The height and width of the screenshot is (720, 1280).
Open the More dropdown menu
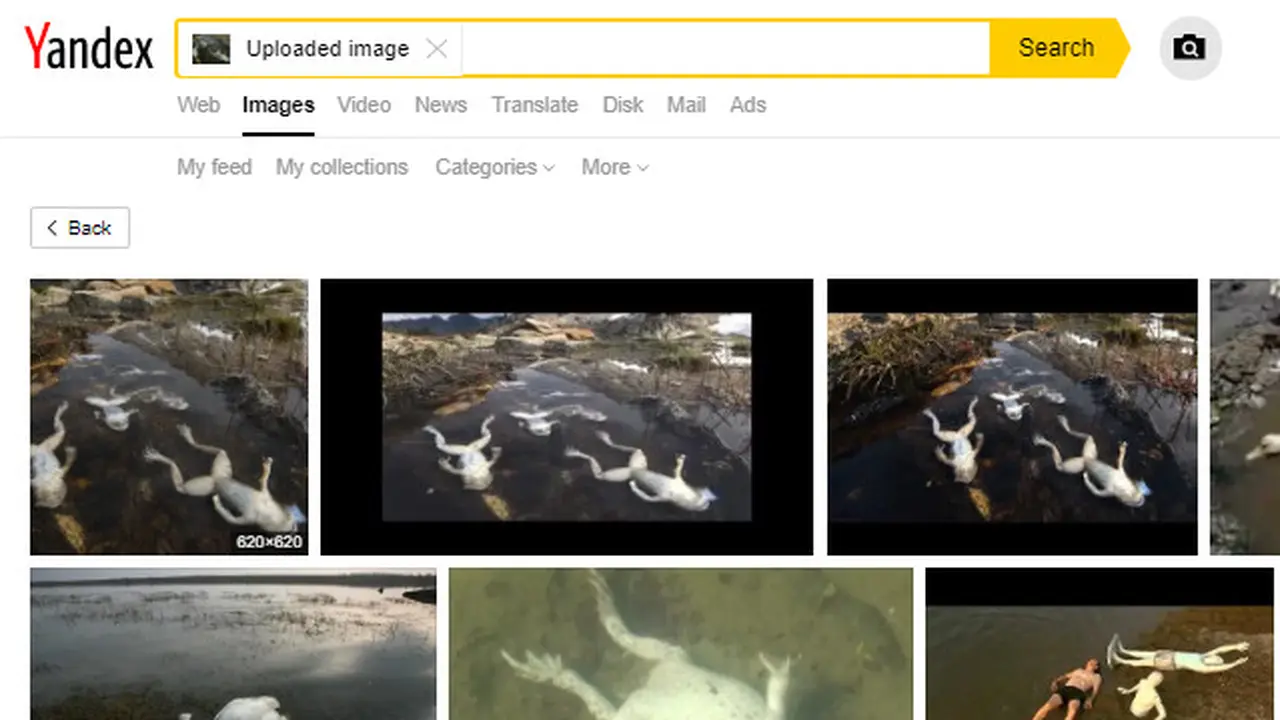click(614, 167)
